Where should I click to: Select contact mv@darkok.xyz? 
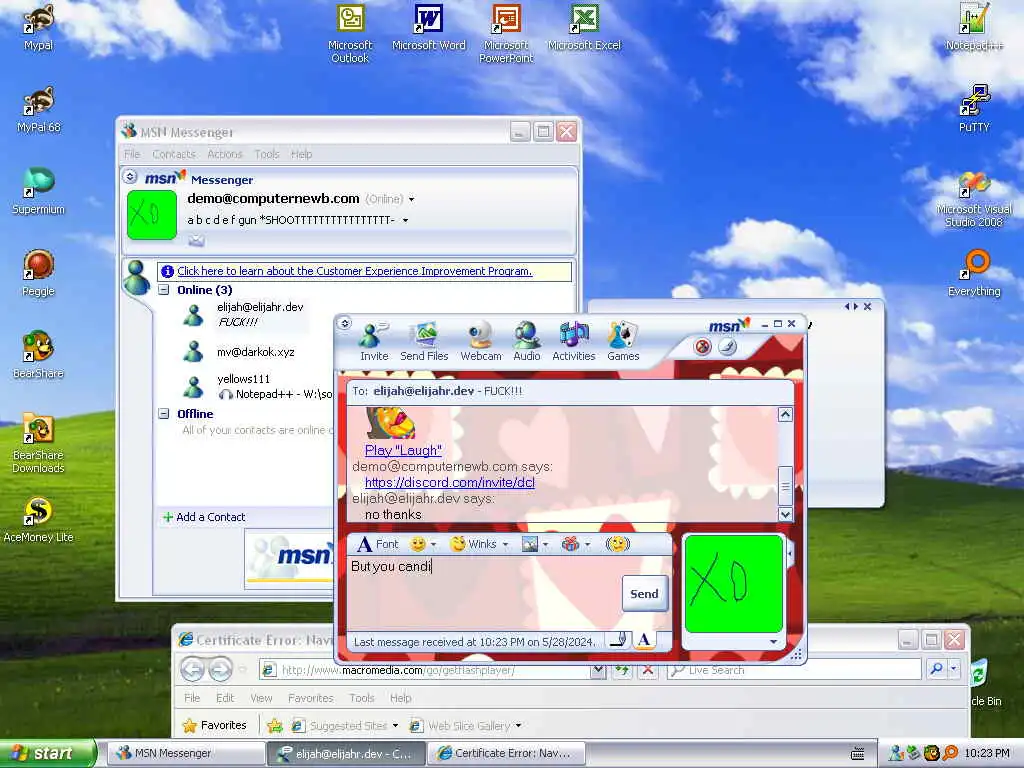tap(255, 352)
